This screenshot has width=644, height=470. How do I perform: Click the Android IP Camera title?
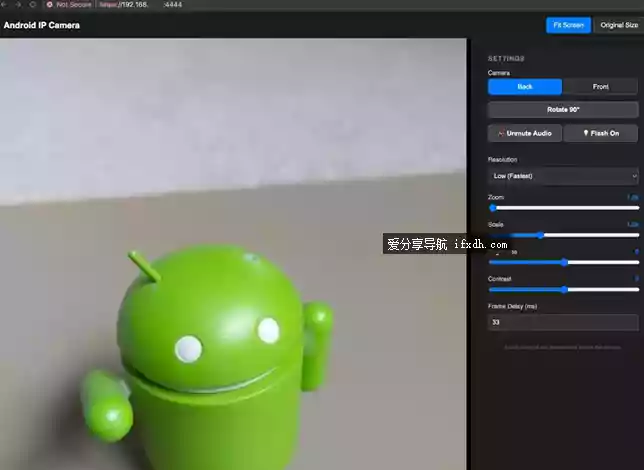coord(41,25)
